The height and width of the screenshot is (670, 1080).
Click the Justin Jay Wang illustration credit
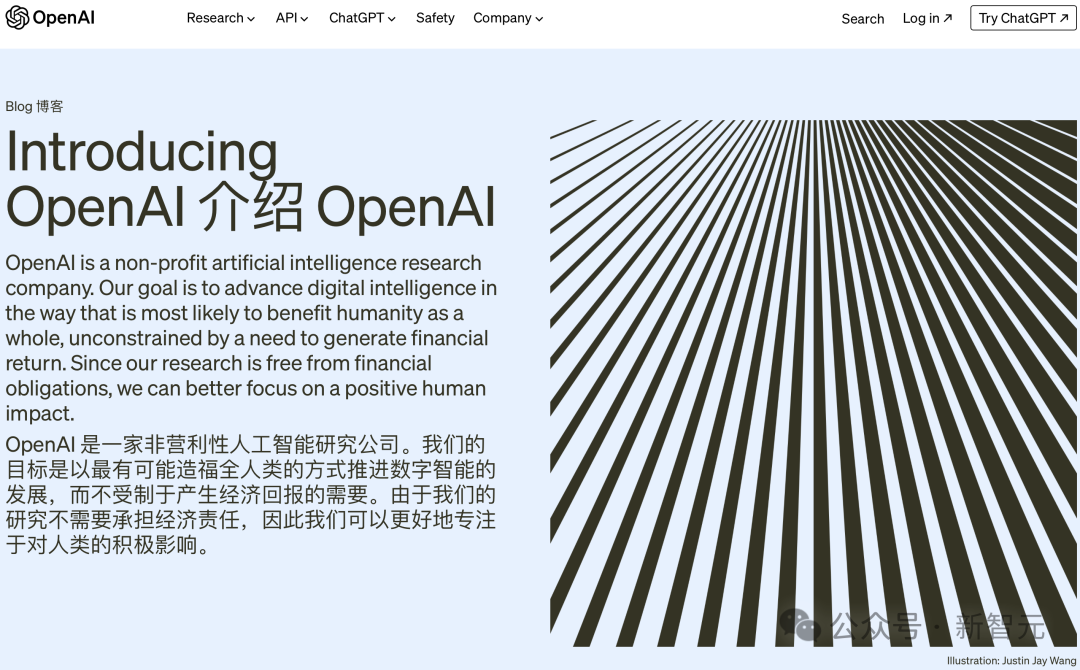[x=1010, y=661]
